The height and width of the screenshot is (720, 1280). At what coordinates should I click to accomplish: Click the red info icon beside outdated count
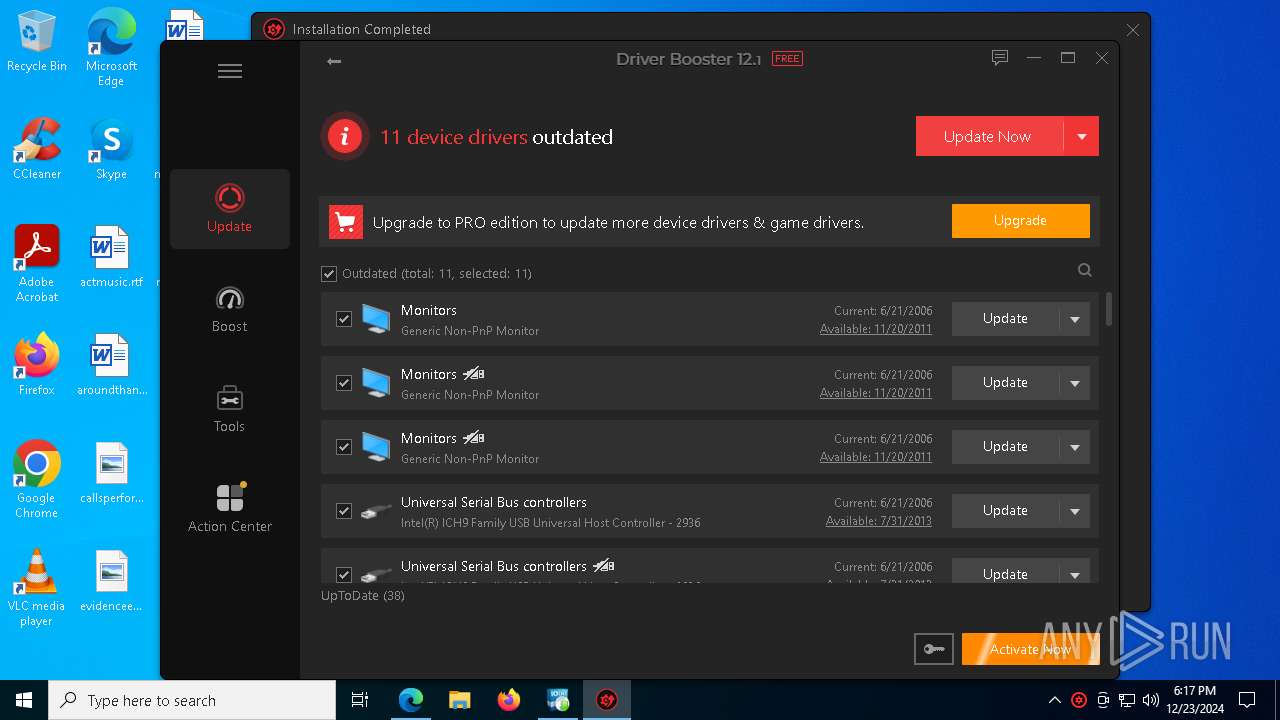tap(345, 137)
